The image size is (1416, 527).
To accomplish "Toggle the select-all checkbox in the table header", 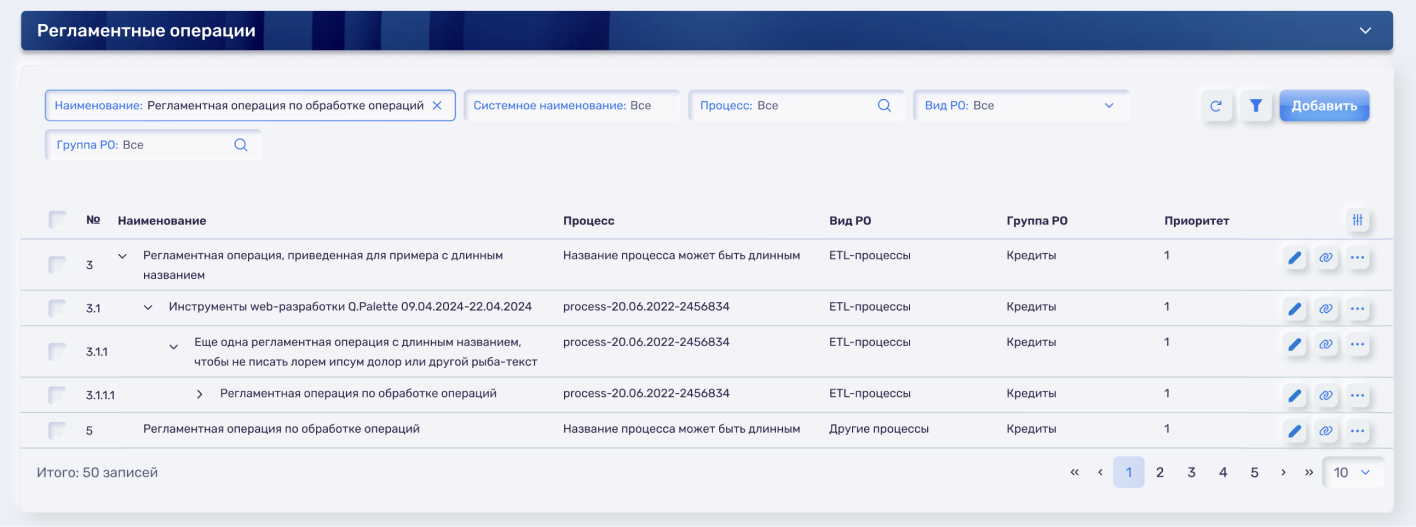I will coord(58,220).
